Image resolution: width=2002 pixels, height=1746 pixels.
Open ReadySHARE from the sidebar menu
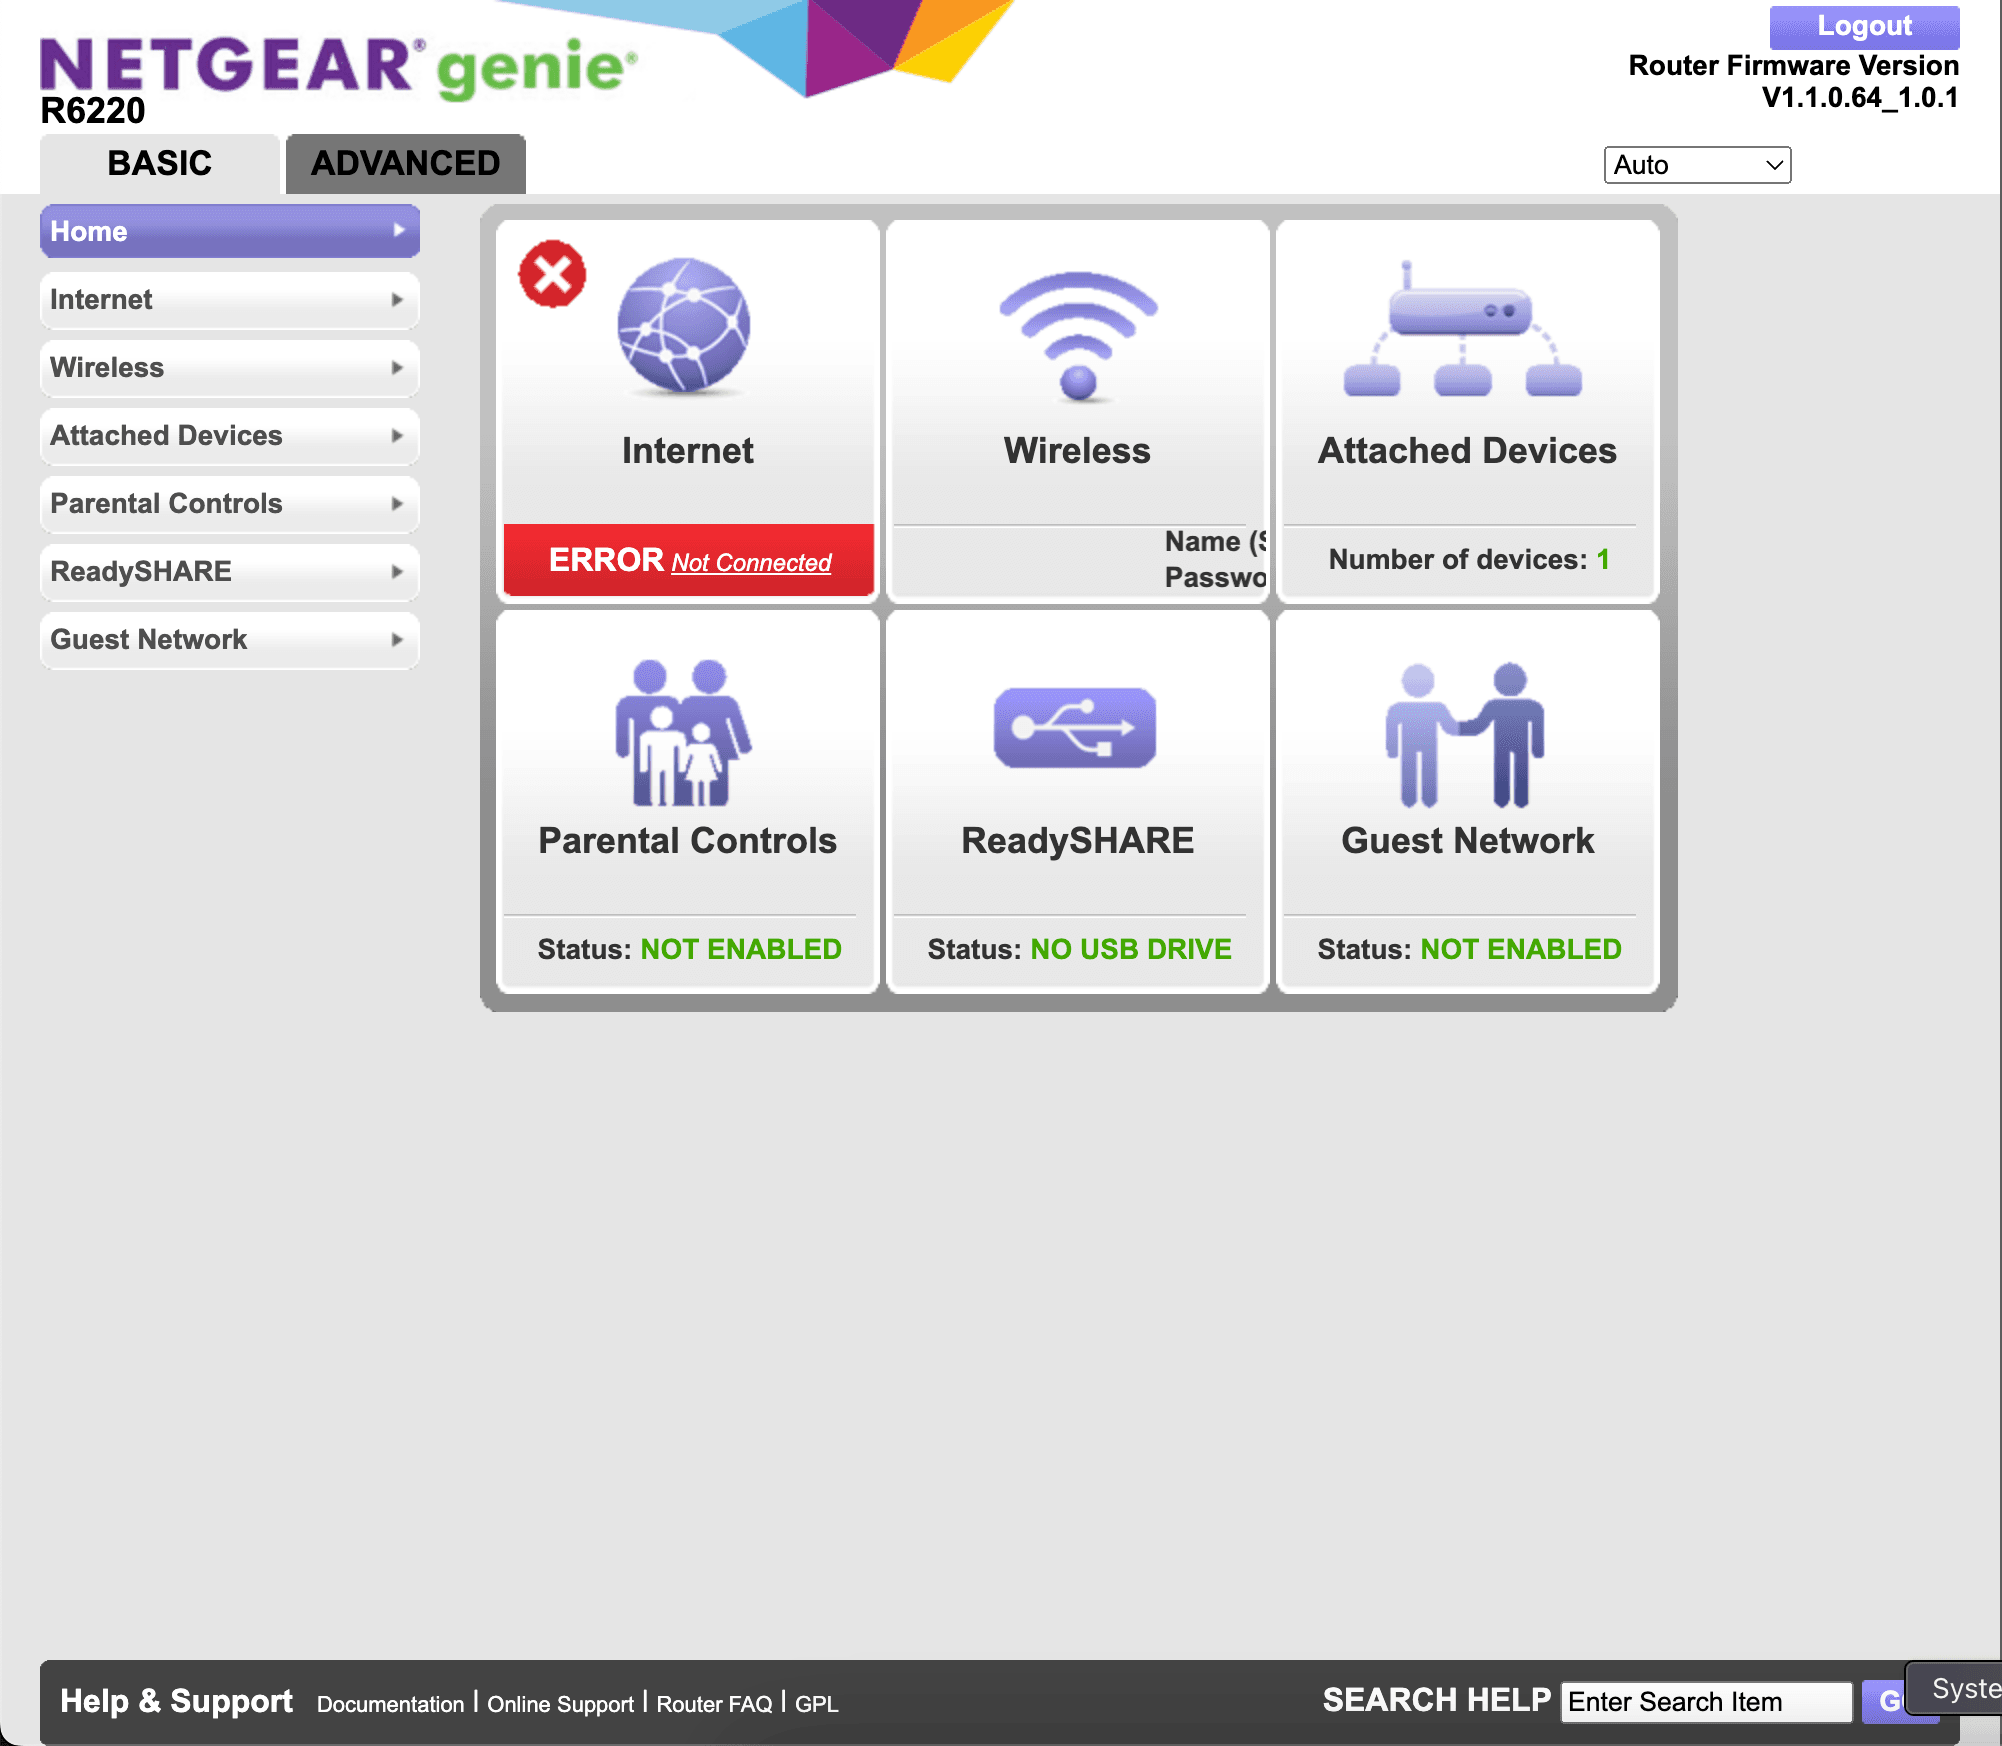[x=229, y=571]
